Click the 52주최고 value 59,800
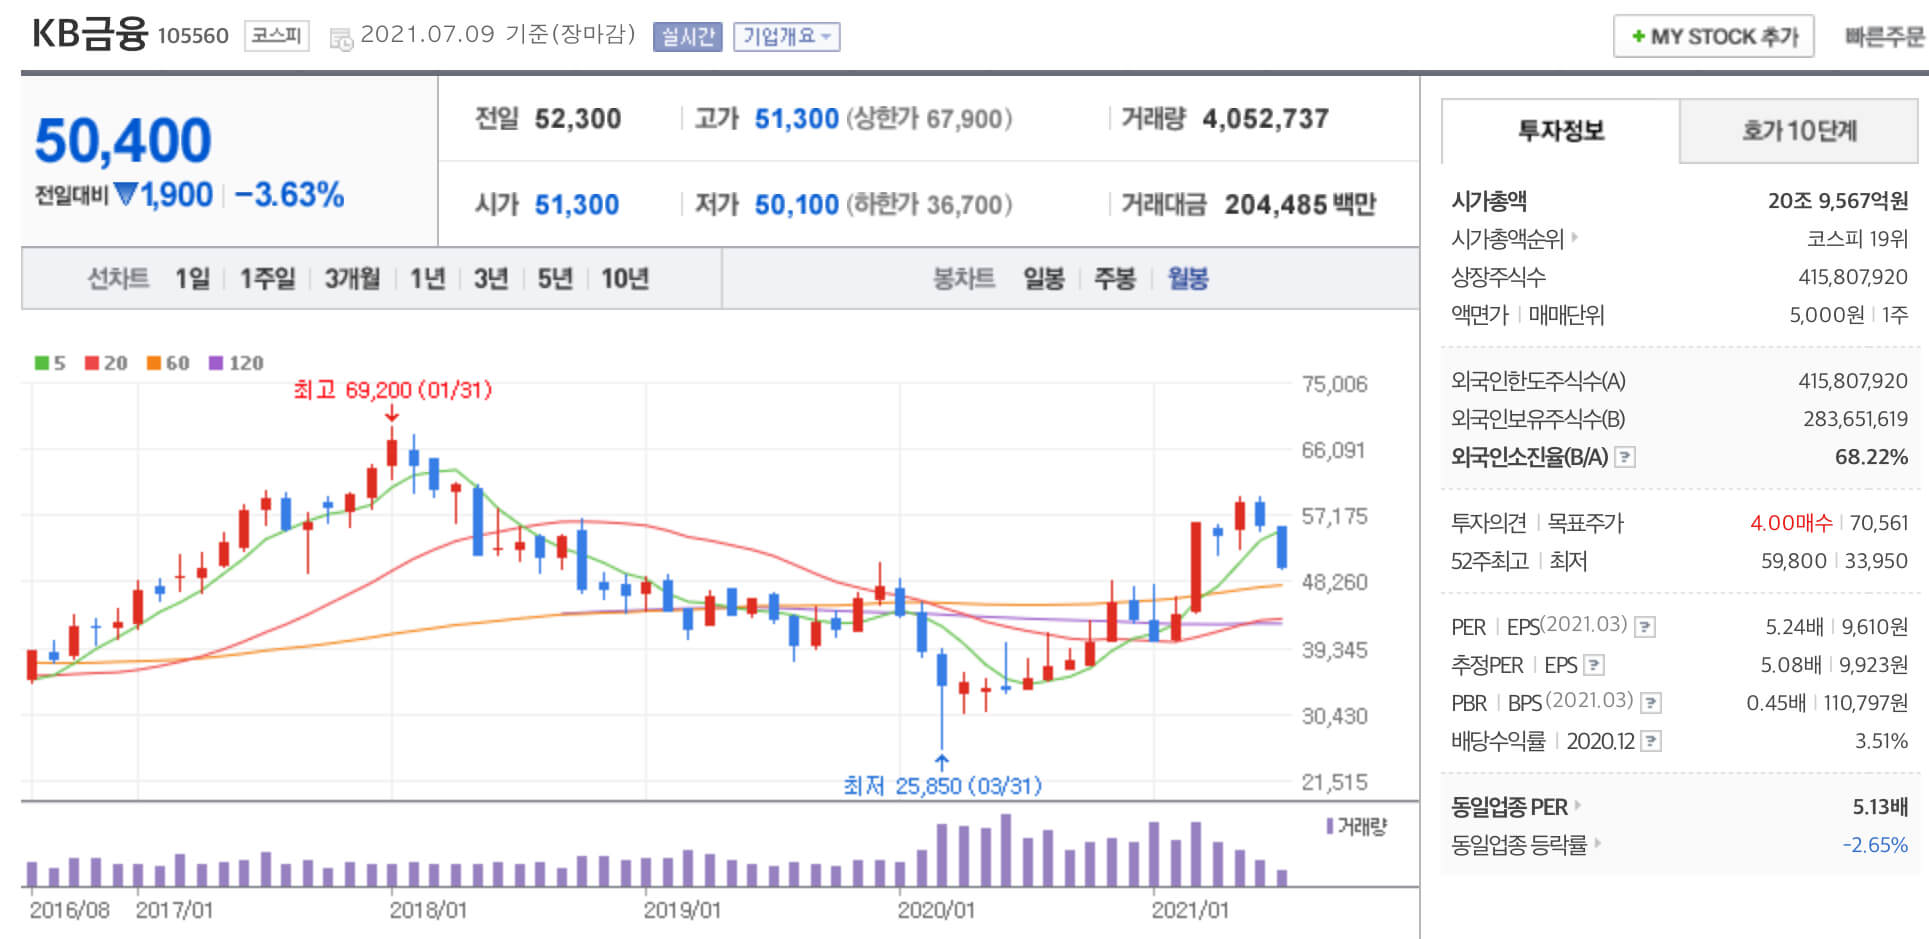The image size is (1929, 939). pos(1793,561)
